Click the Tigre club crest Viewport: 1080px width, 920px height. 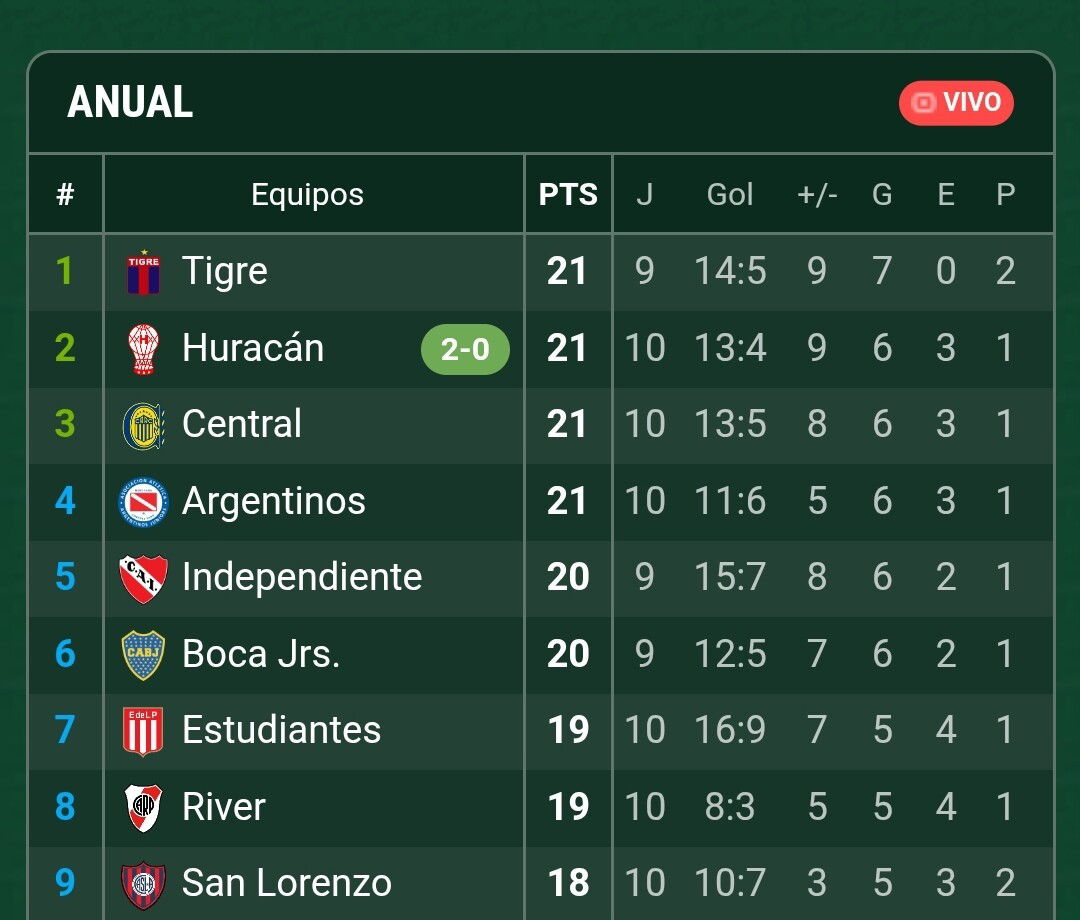pyautogui.click(x=143, y=272)
